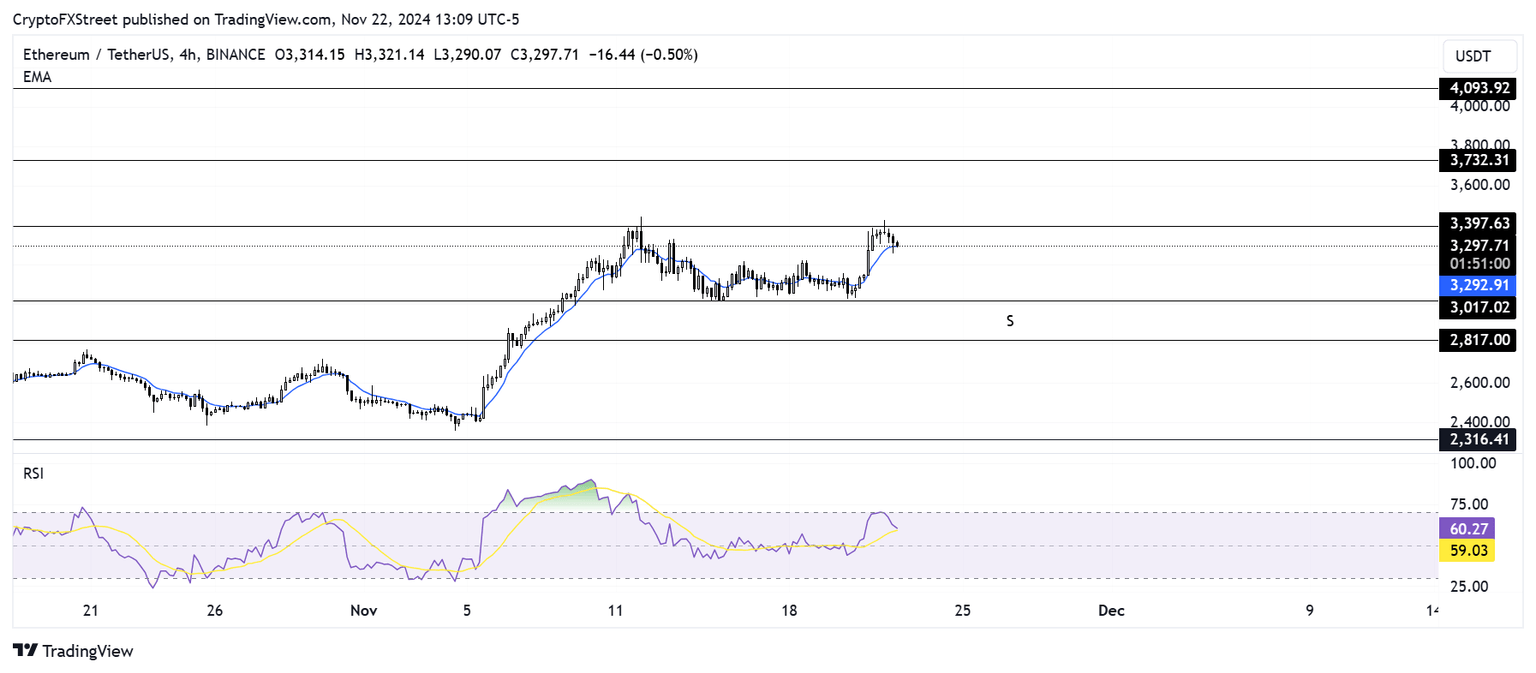Click the 'Dec' date axis label
1536x673 pixels.
[x=1111, y=610]
